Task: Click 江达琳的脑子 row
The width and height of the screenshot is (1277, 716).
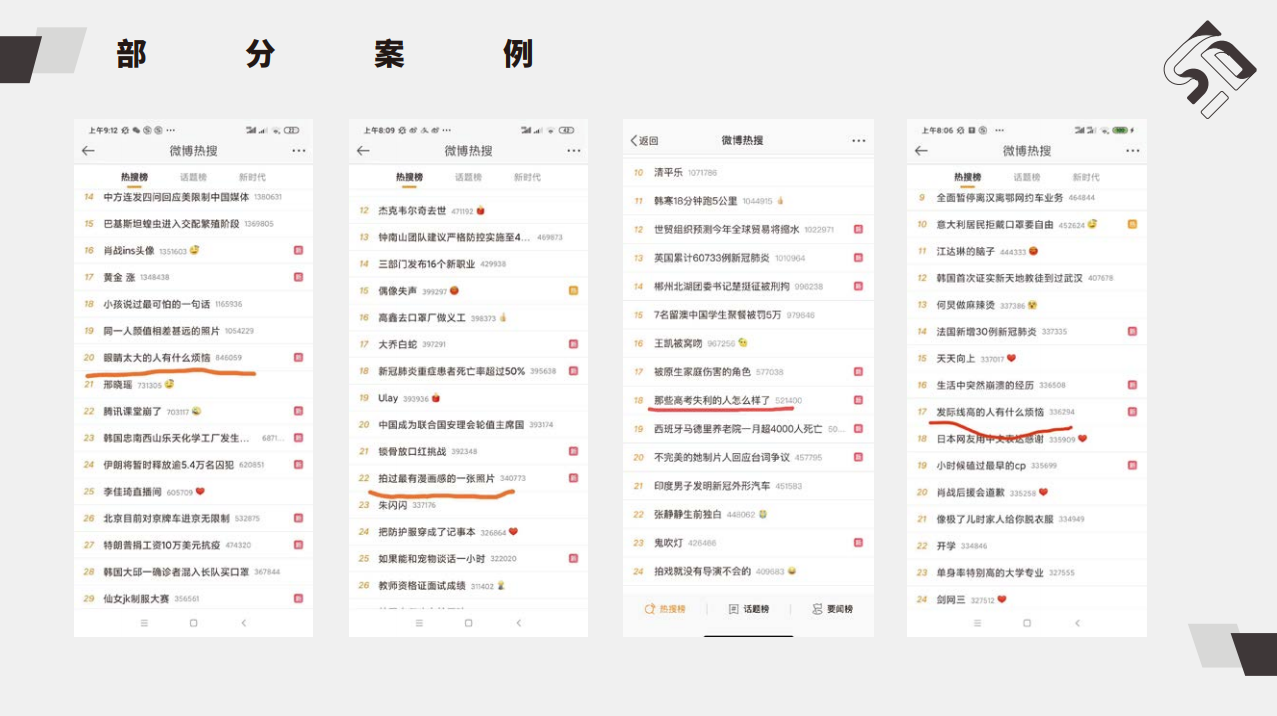Action: [1027, 251]
